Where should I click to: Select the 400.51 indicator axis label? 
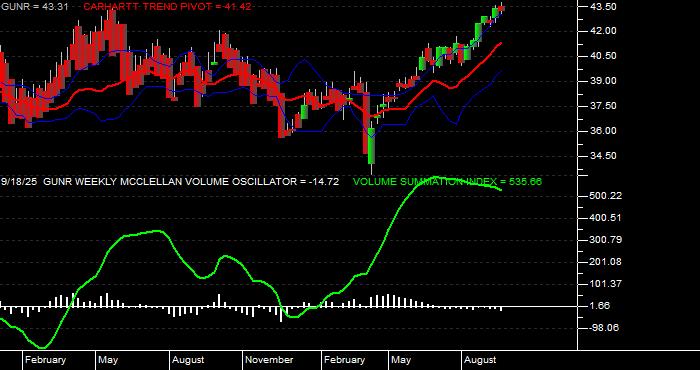(x=606, y=218)
